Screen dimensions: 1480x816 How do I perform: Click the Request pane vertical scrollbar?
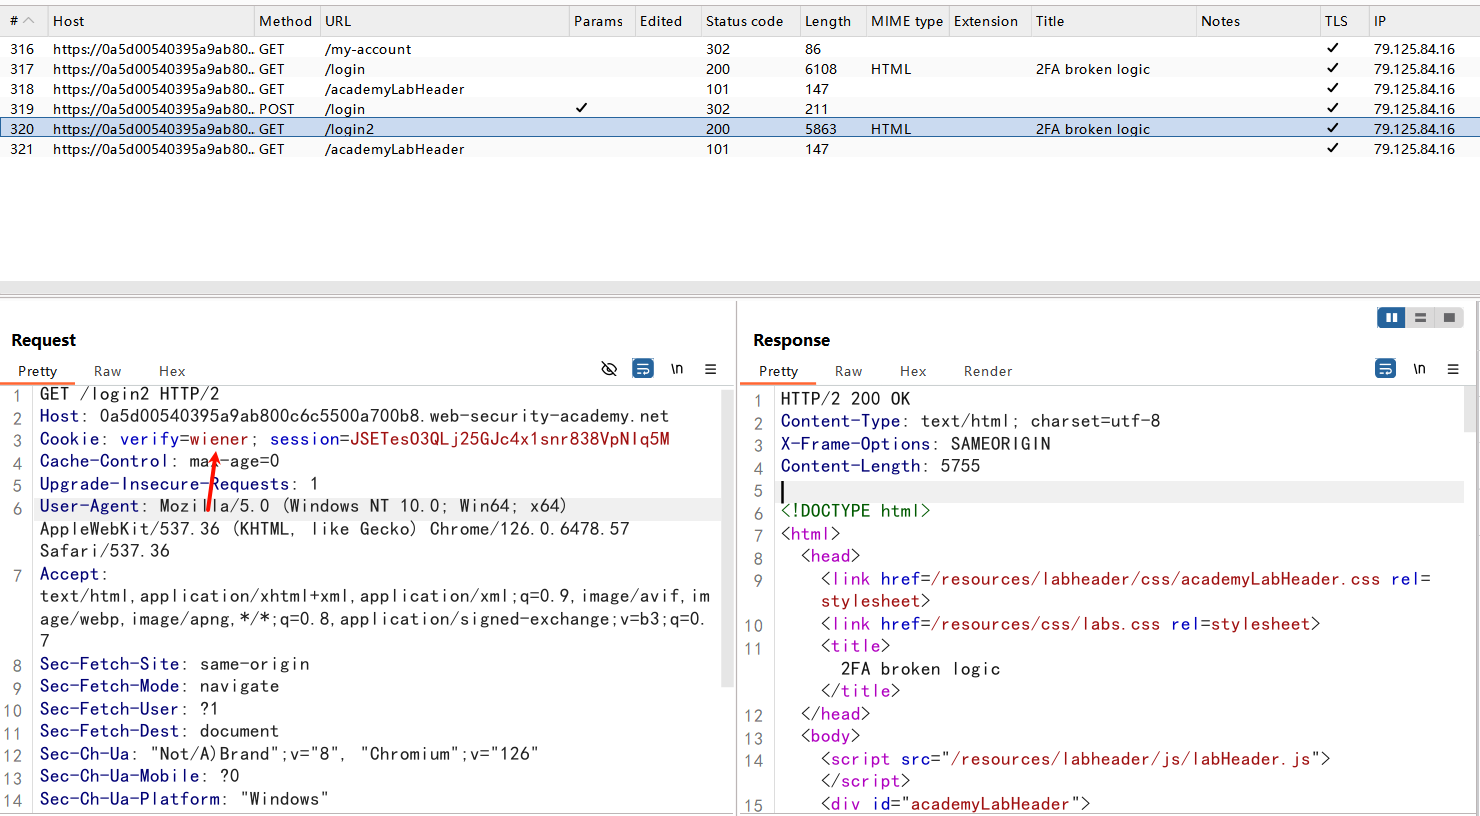click(x=727, y=540)
